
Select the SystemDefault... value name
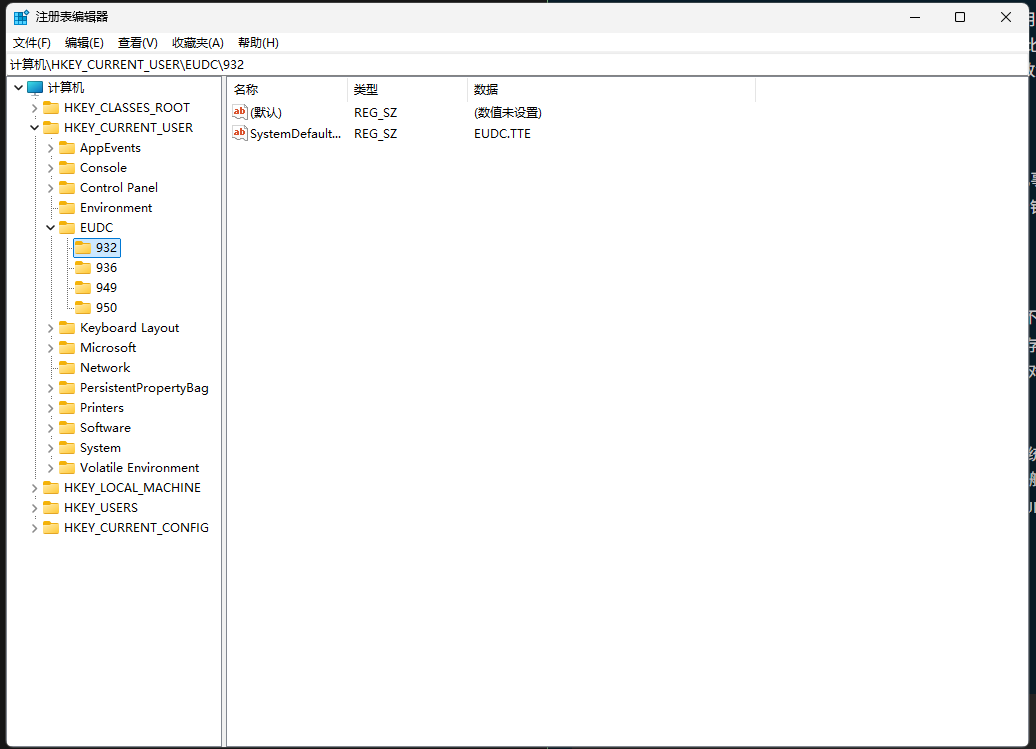(x=295, y=133)
